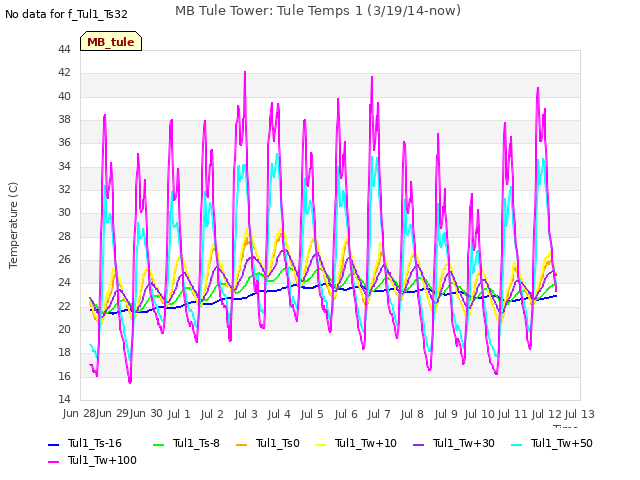Click the 30 y-axis tick label

tap(64, 213)
